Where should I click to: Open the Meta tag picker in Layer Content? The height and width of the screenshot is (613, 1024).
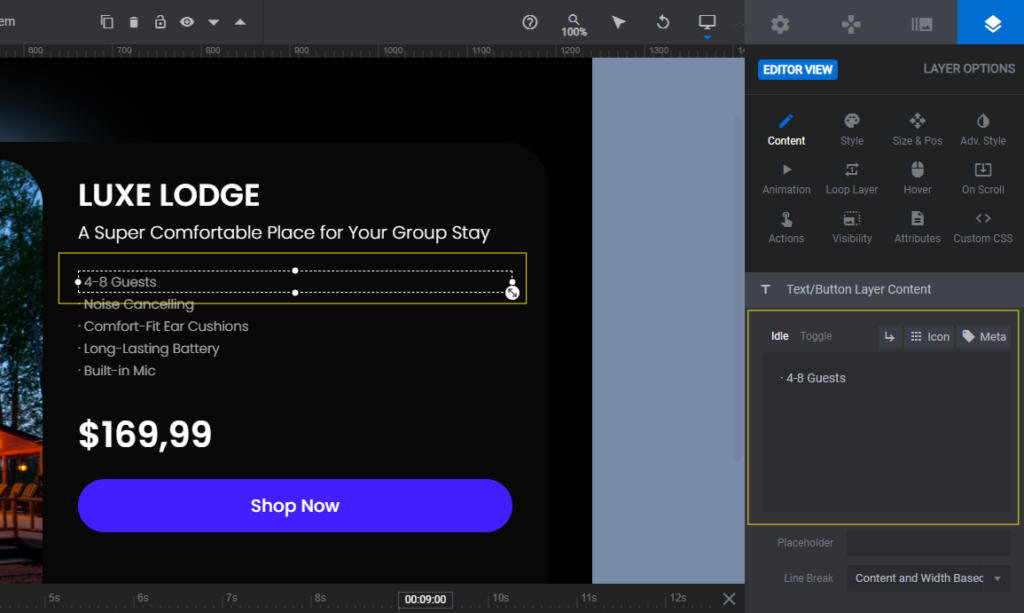tap(983, 336)
